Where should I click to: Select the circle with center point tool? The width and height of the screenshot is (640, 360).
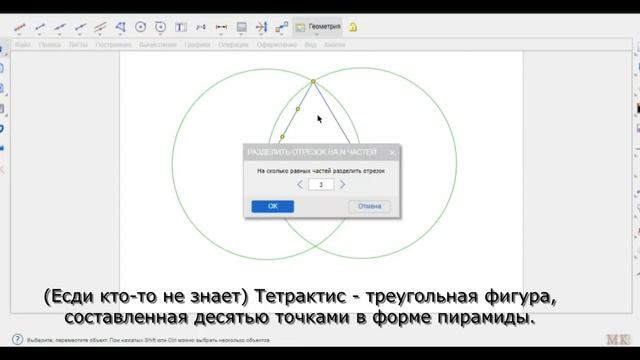point(140,27)
